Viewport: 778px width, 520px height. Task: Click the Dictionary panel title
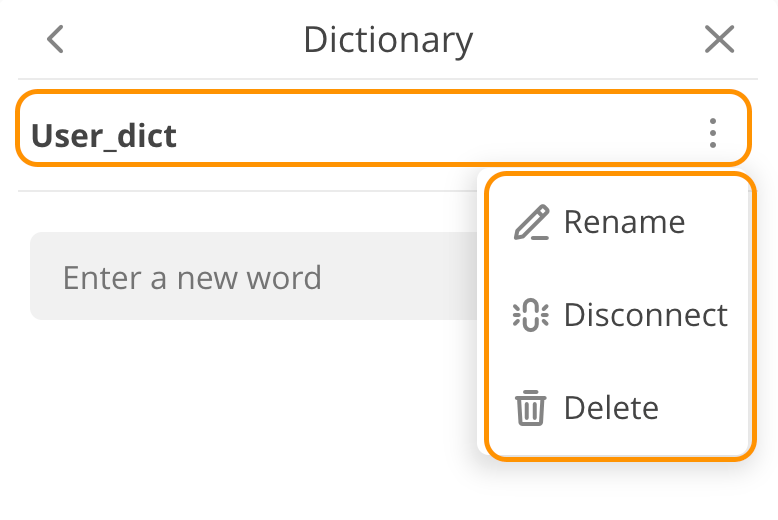tap(388, 41)
